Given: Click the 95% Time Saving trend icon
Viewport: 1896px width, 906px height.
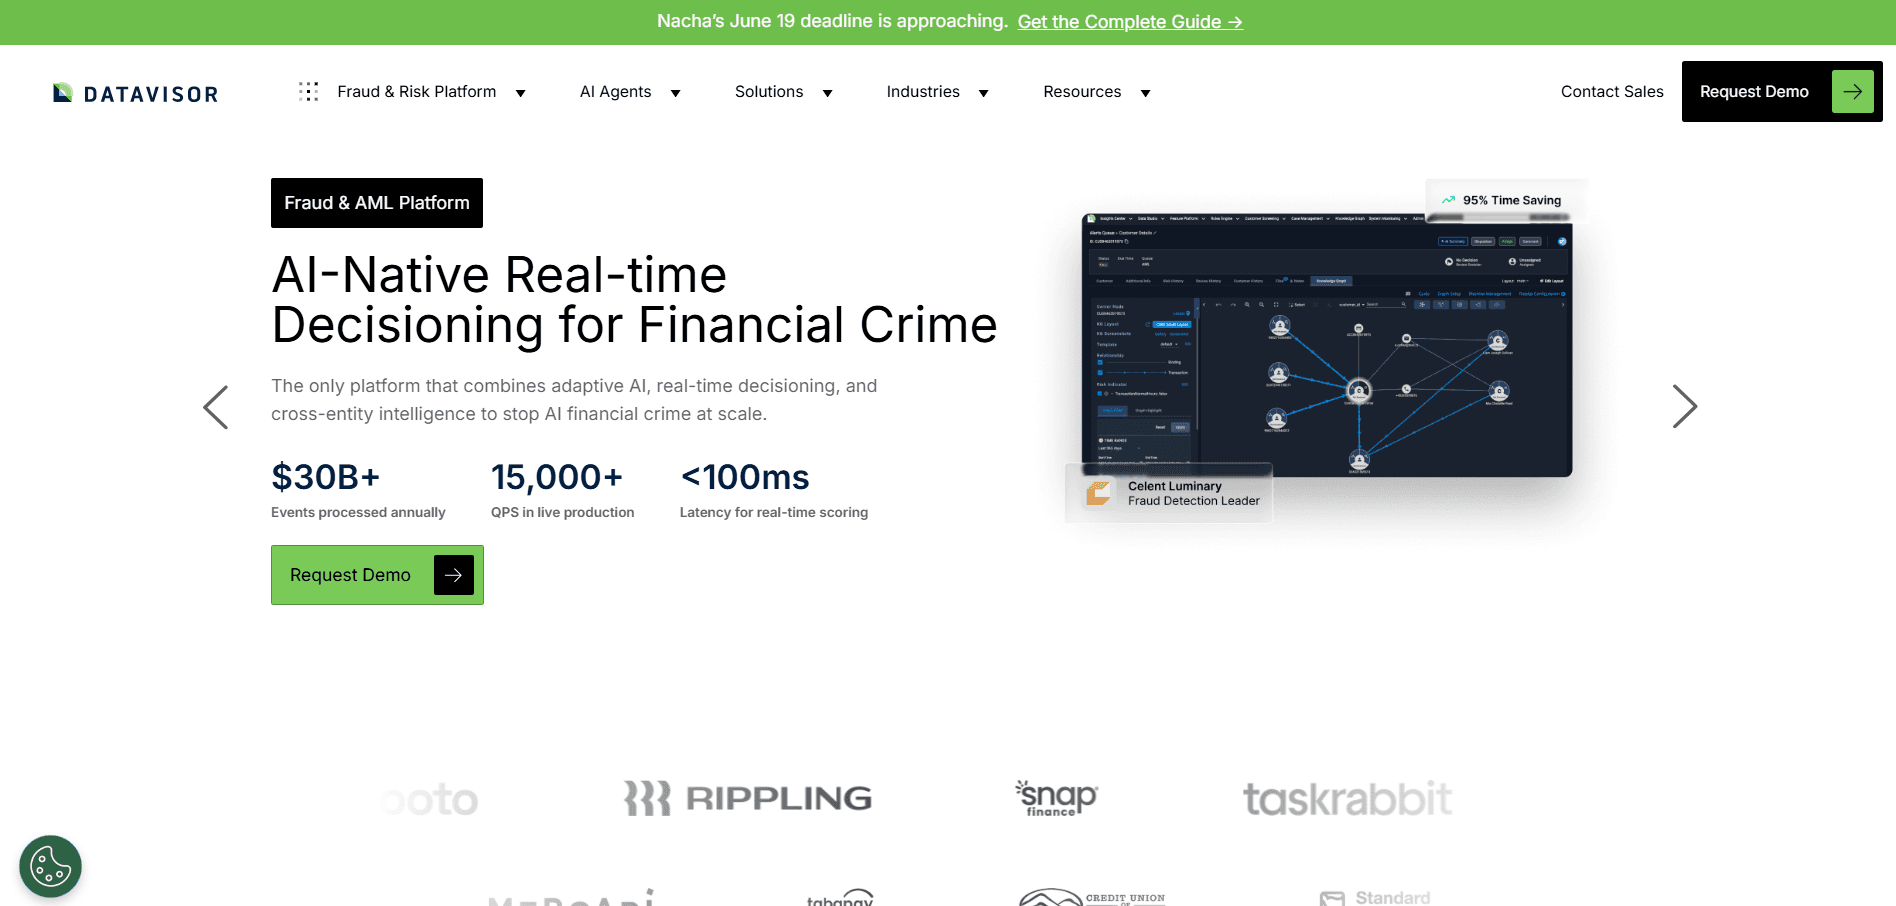Looking at the screenshot, I should [1448, 200].
